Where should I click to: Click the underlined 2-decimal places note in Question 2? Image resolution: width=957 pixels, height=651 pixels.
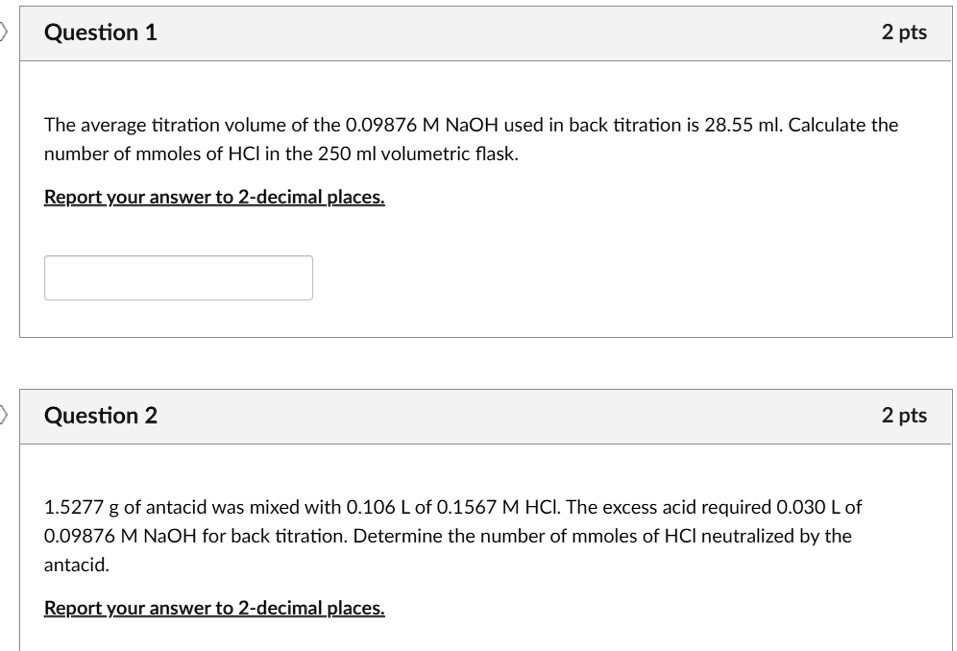[x=214, y=608]
